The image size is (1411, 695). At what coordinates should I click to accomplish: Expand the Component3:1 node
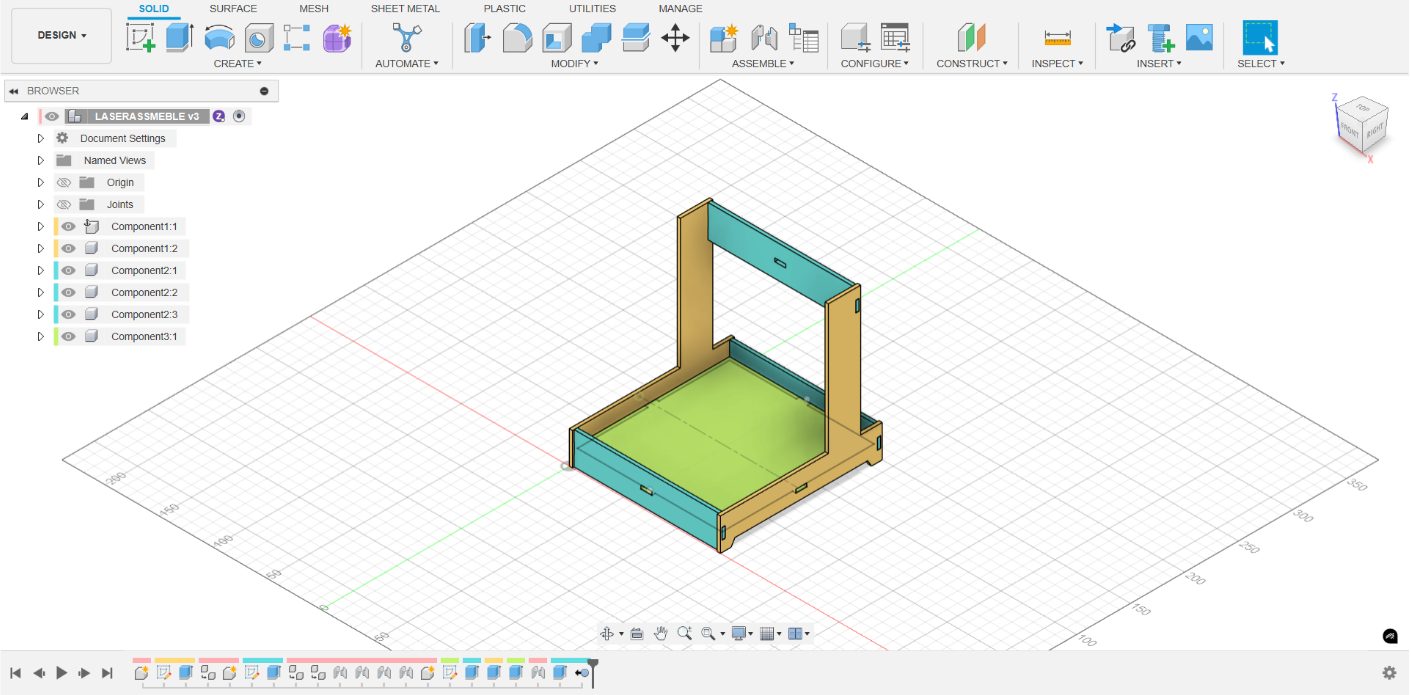pyautogui.click(x=41, y=336)
